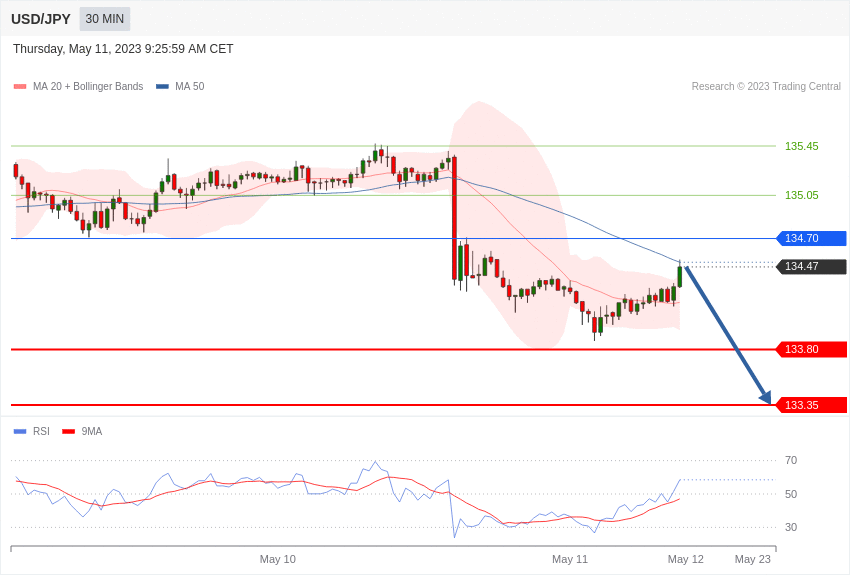850x576 pixels.
Task: Click the RSI 30 level label
Action: point(791,527)
